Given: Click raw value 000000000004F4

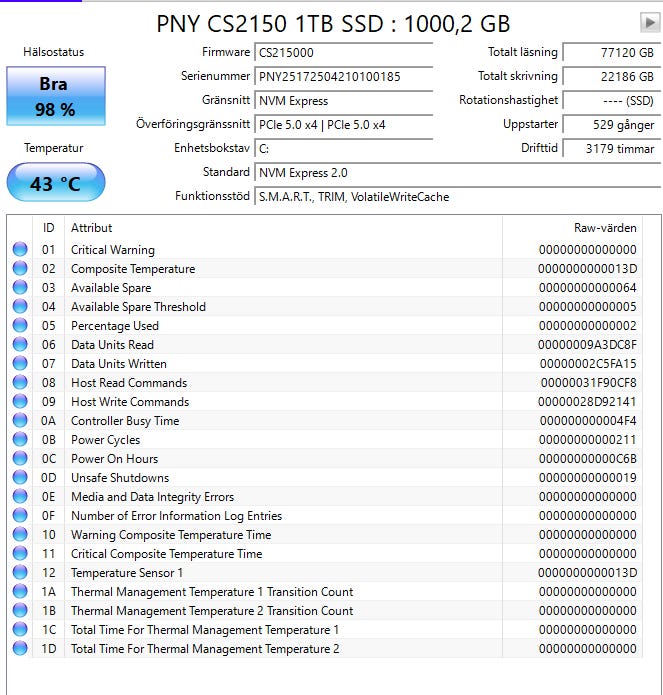Looking at the screenshot, I should 588,421.
